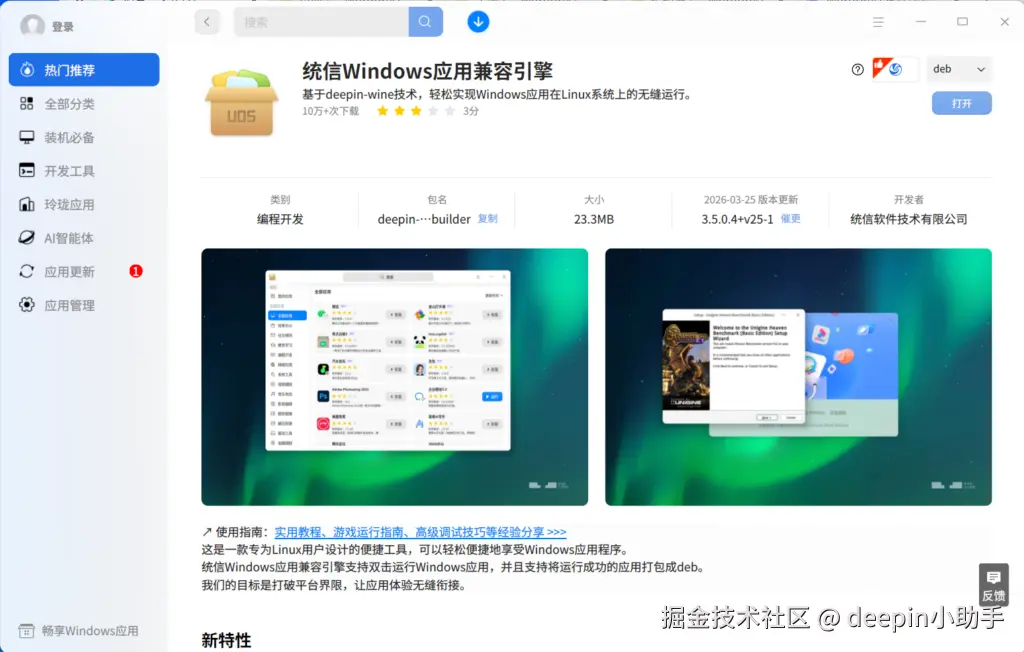Open 应用管理 section
1024x652 pixels.
(x=84, y=305)
